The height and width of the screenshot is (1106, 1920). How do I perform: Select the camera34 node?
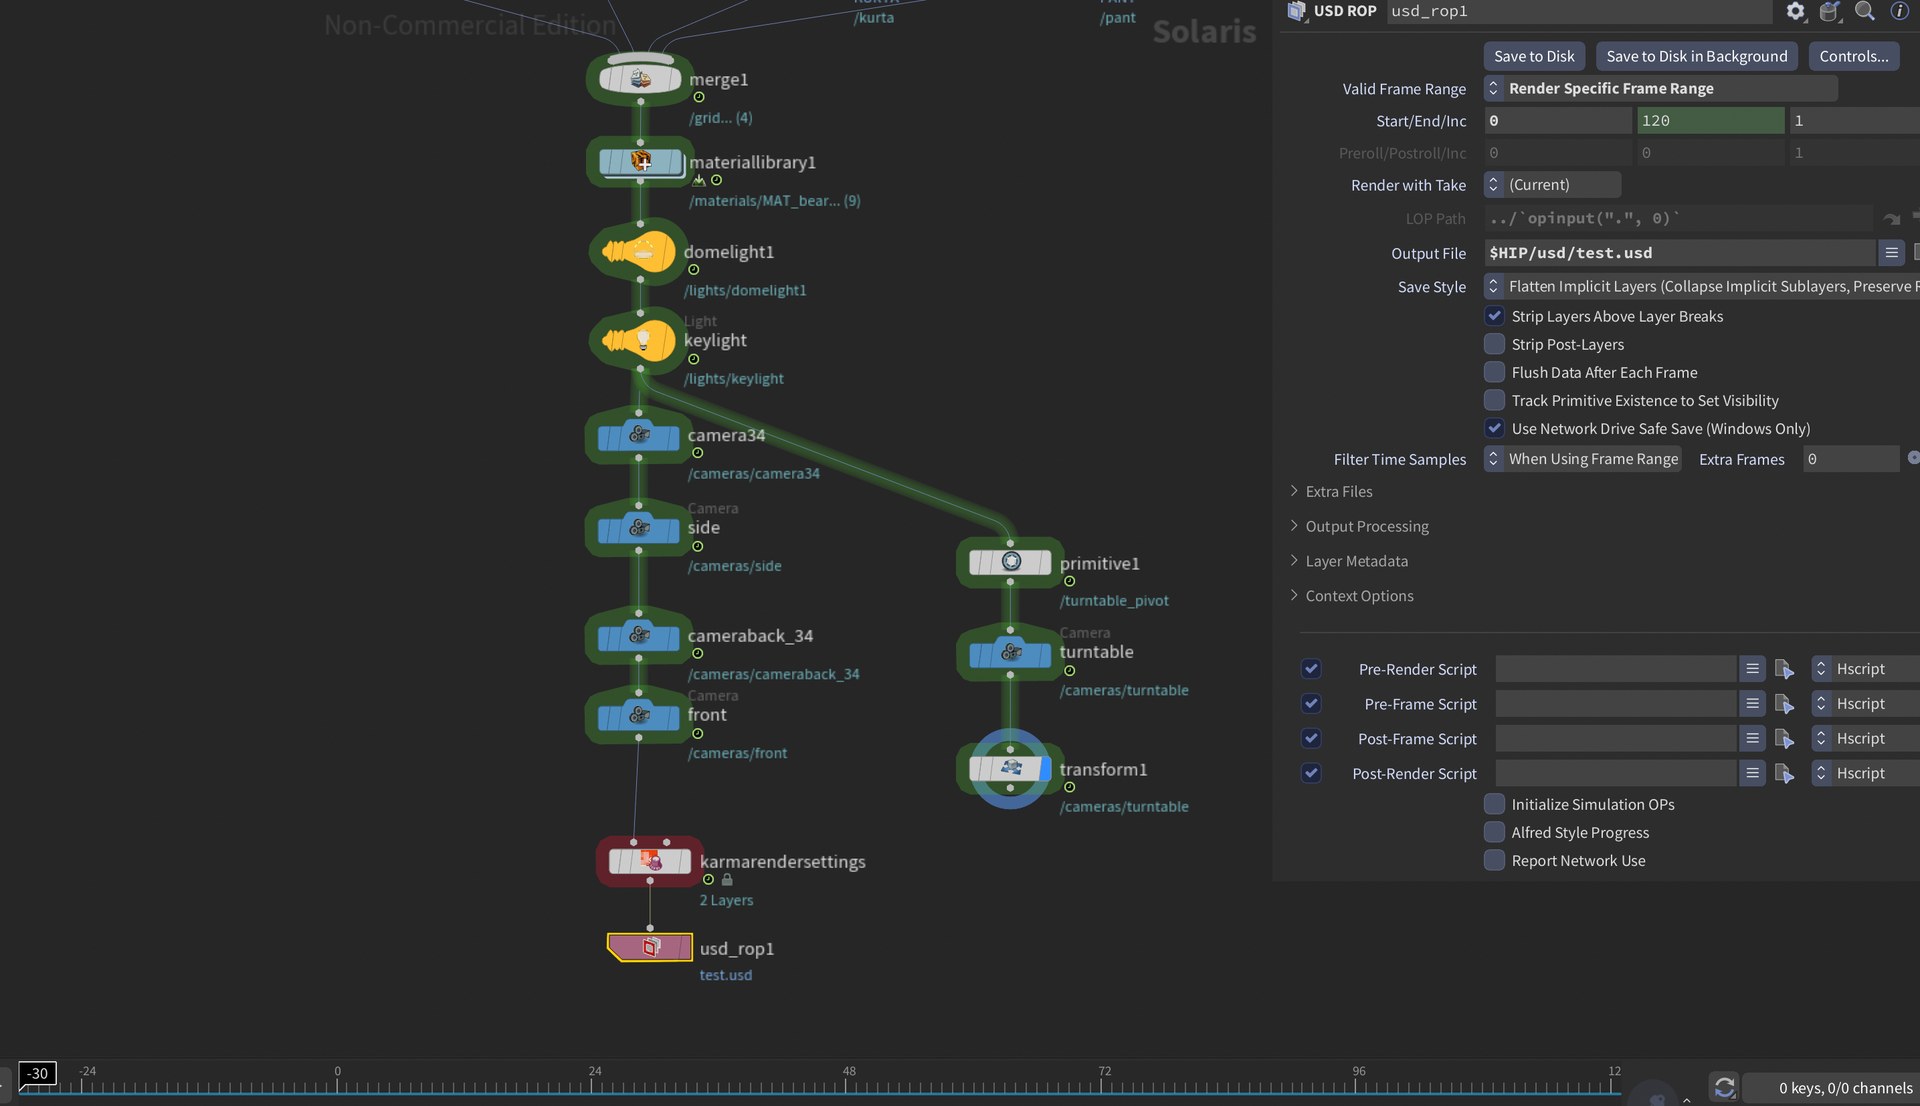(639, 435)
